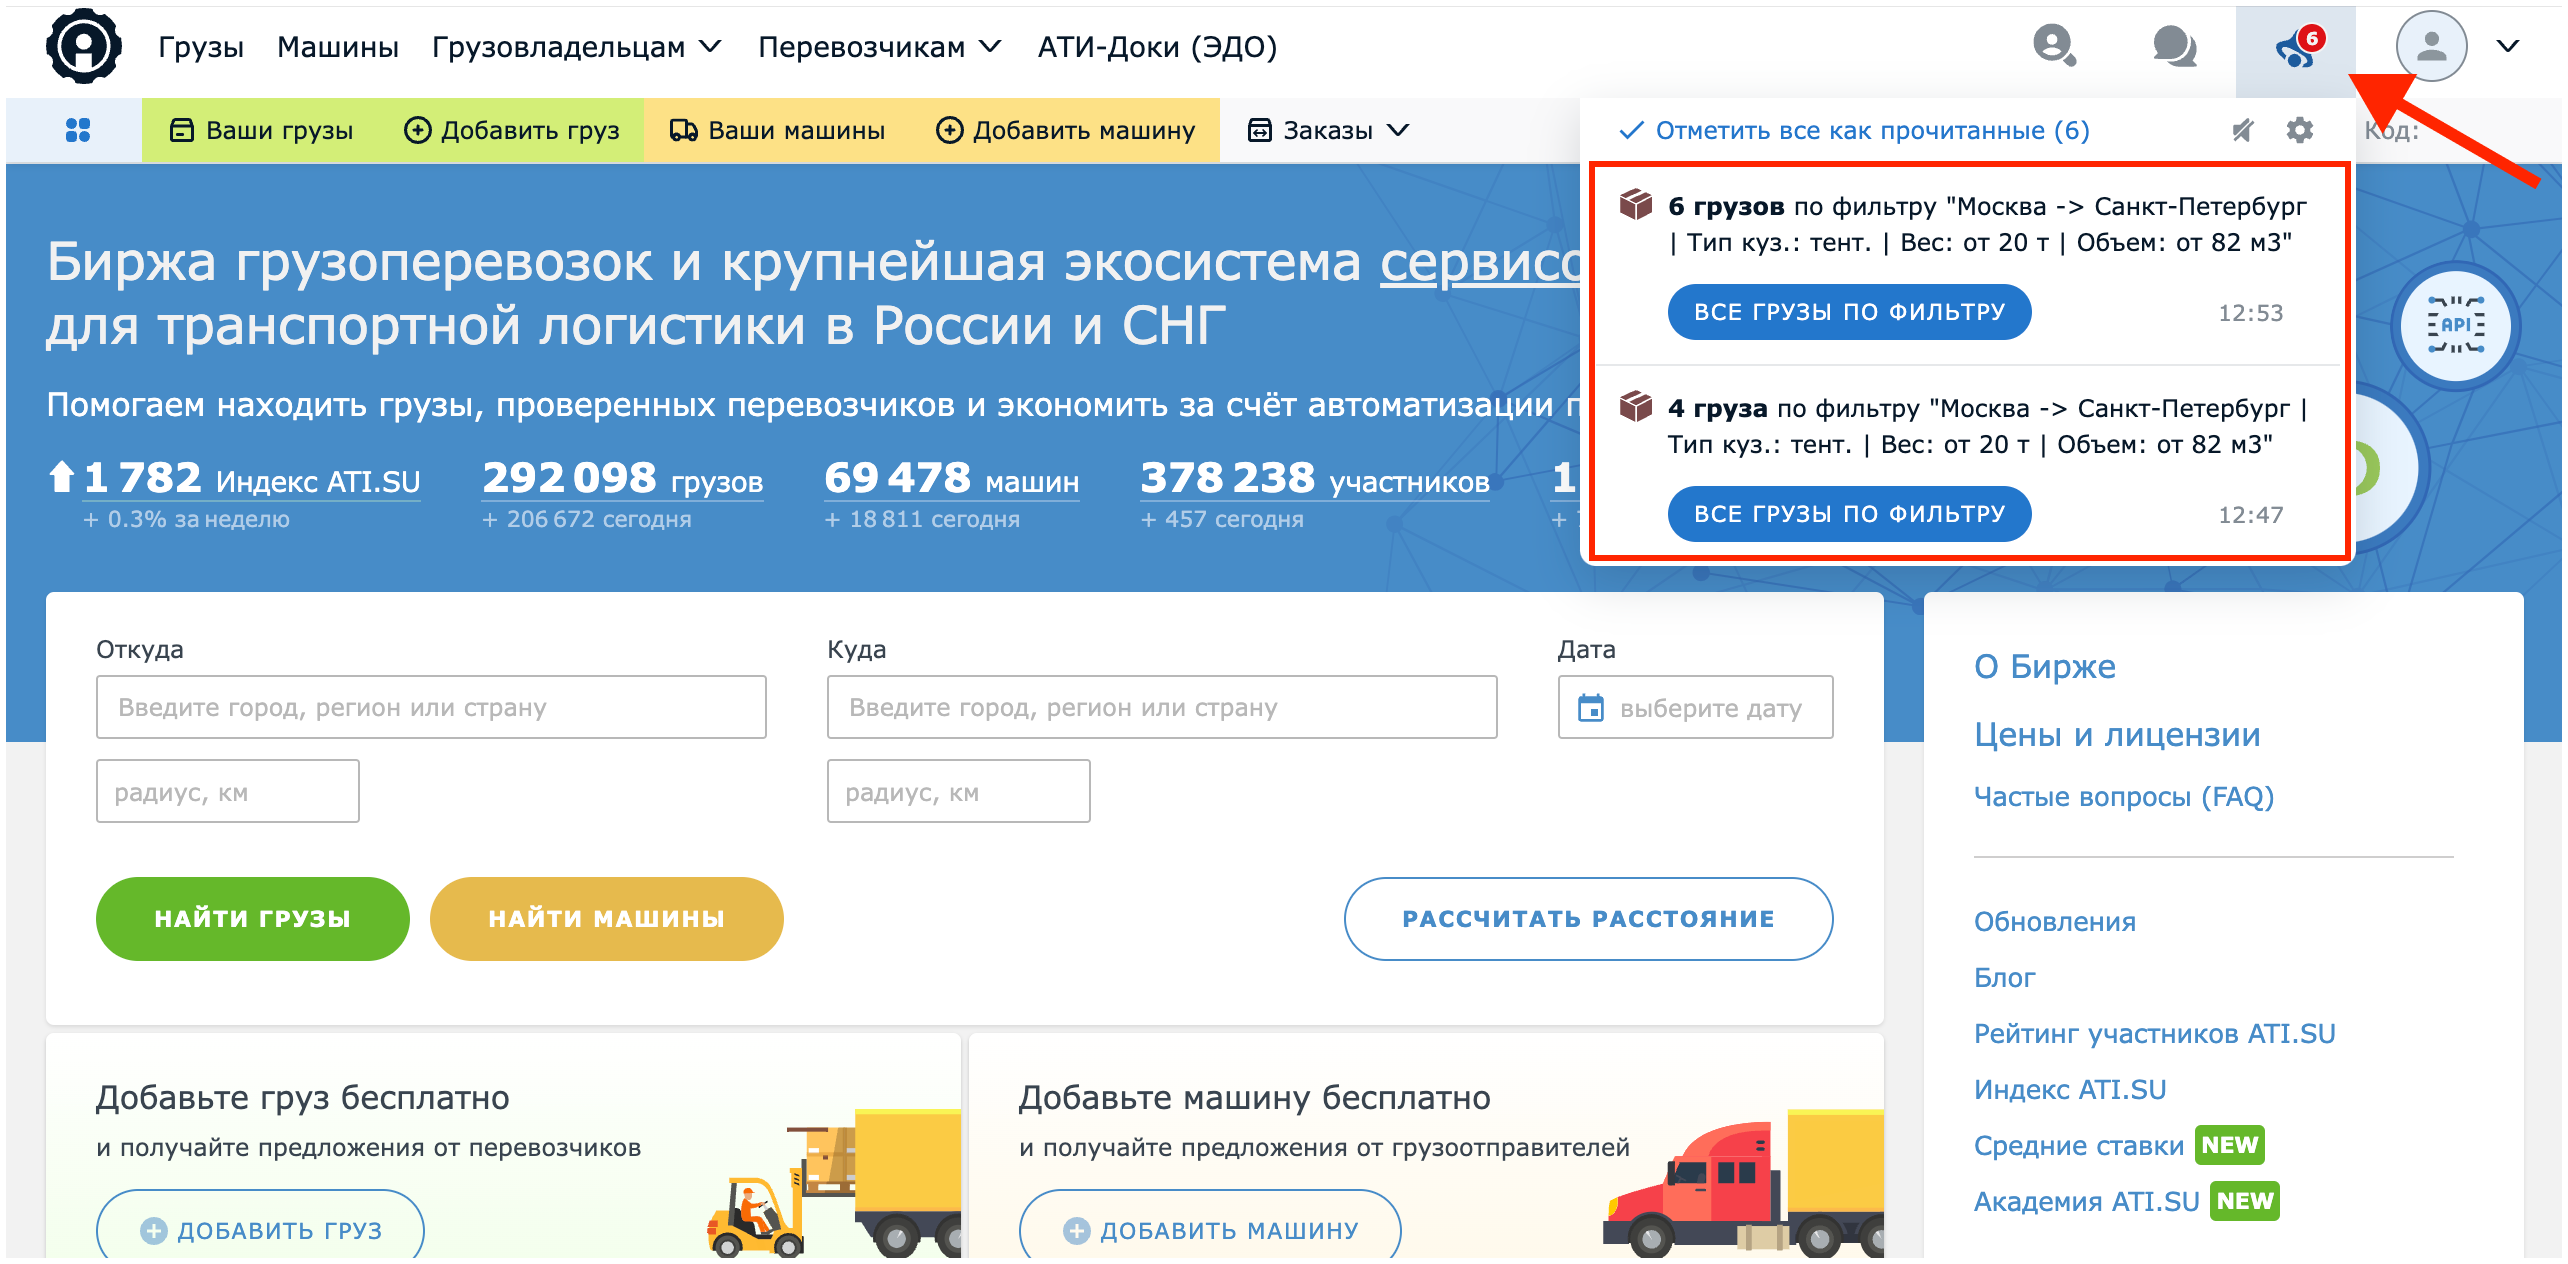The height and width of the screenshot is (1264, 2568).
Task: Open the date picker field
Action: 1695,707
